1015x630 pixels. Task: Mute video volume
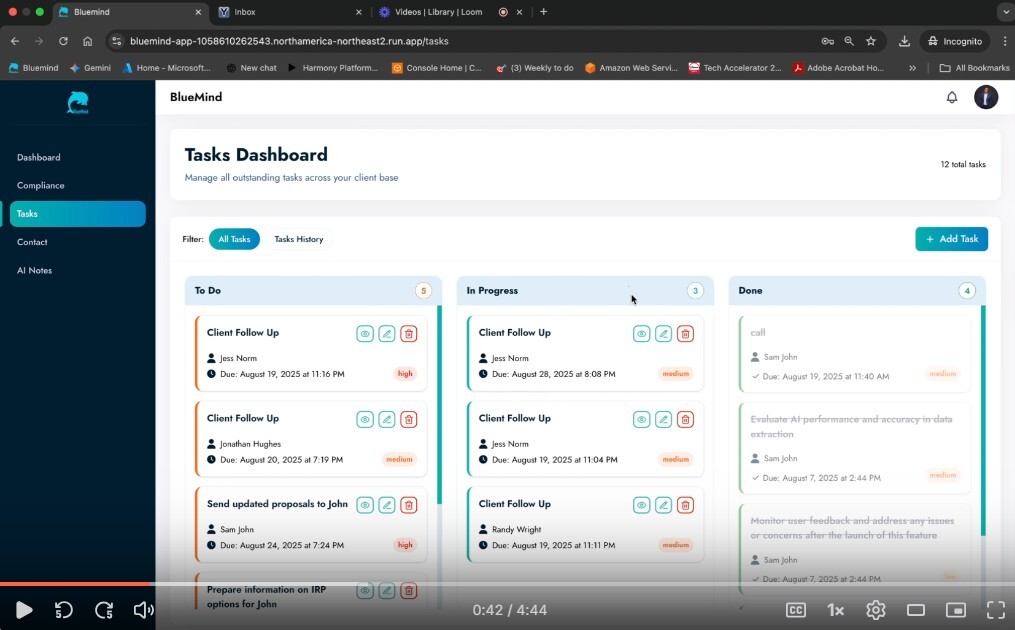pos(143,610)
